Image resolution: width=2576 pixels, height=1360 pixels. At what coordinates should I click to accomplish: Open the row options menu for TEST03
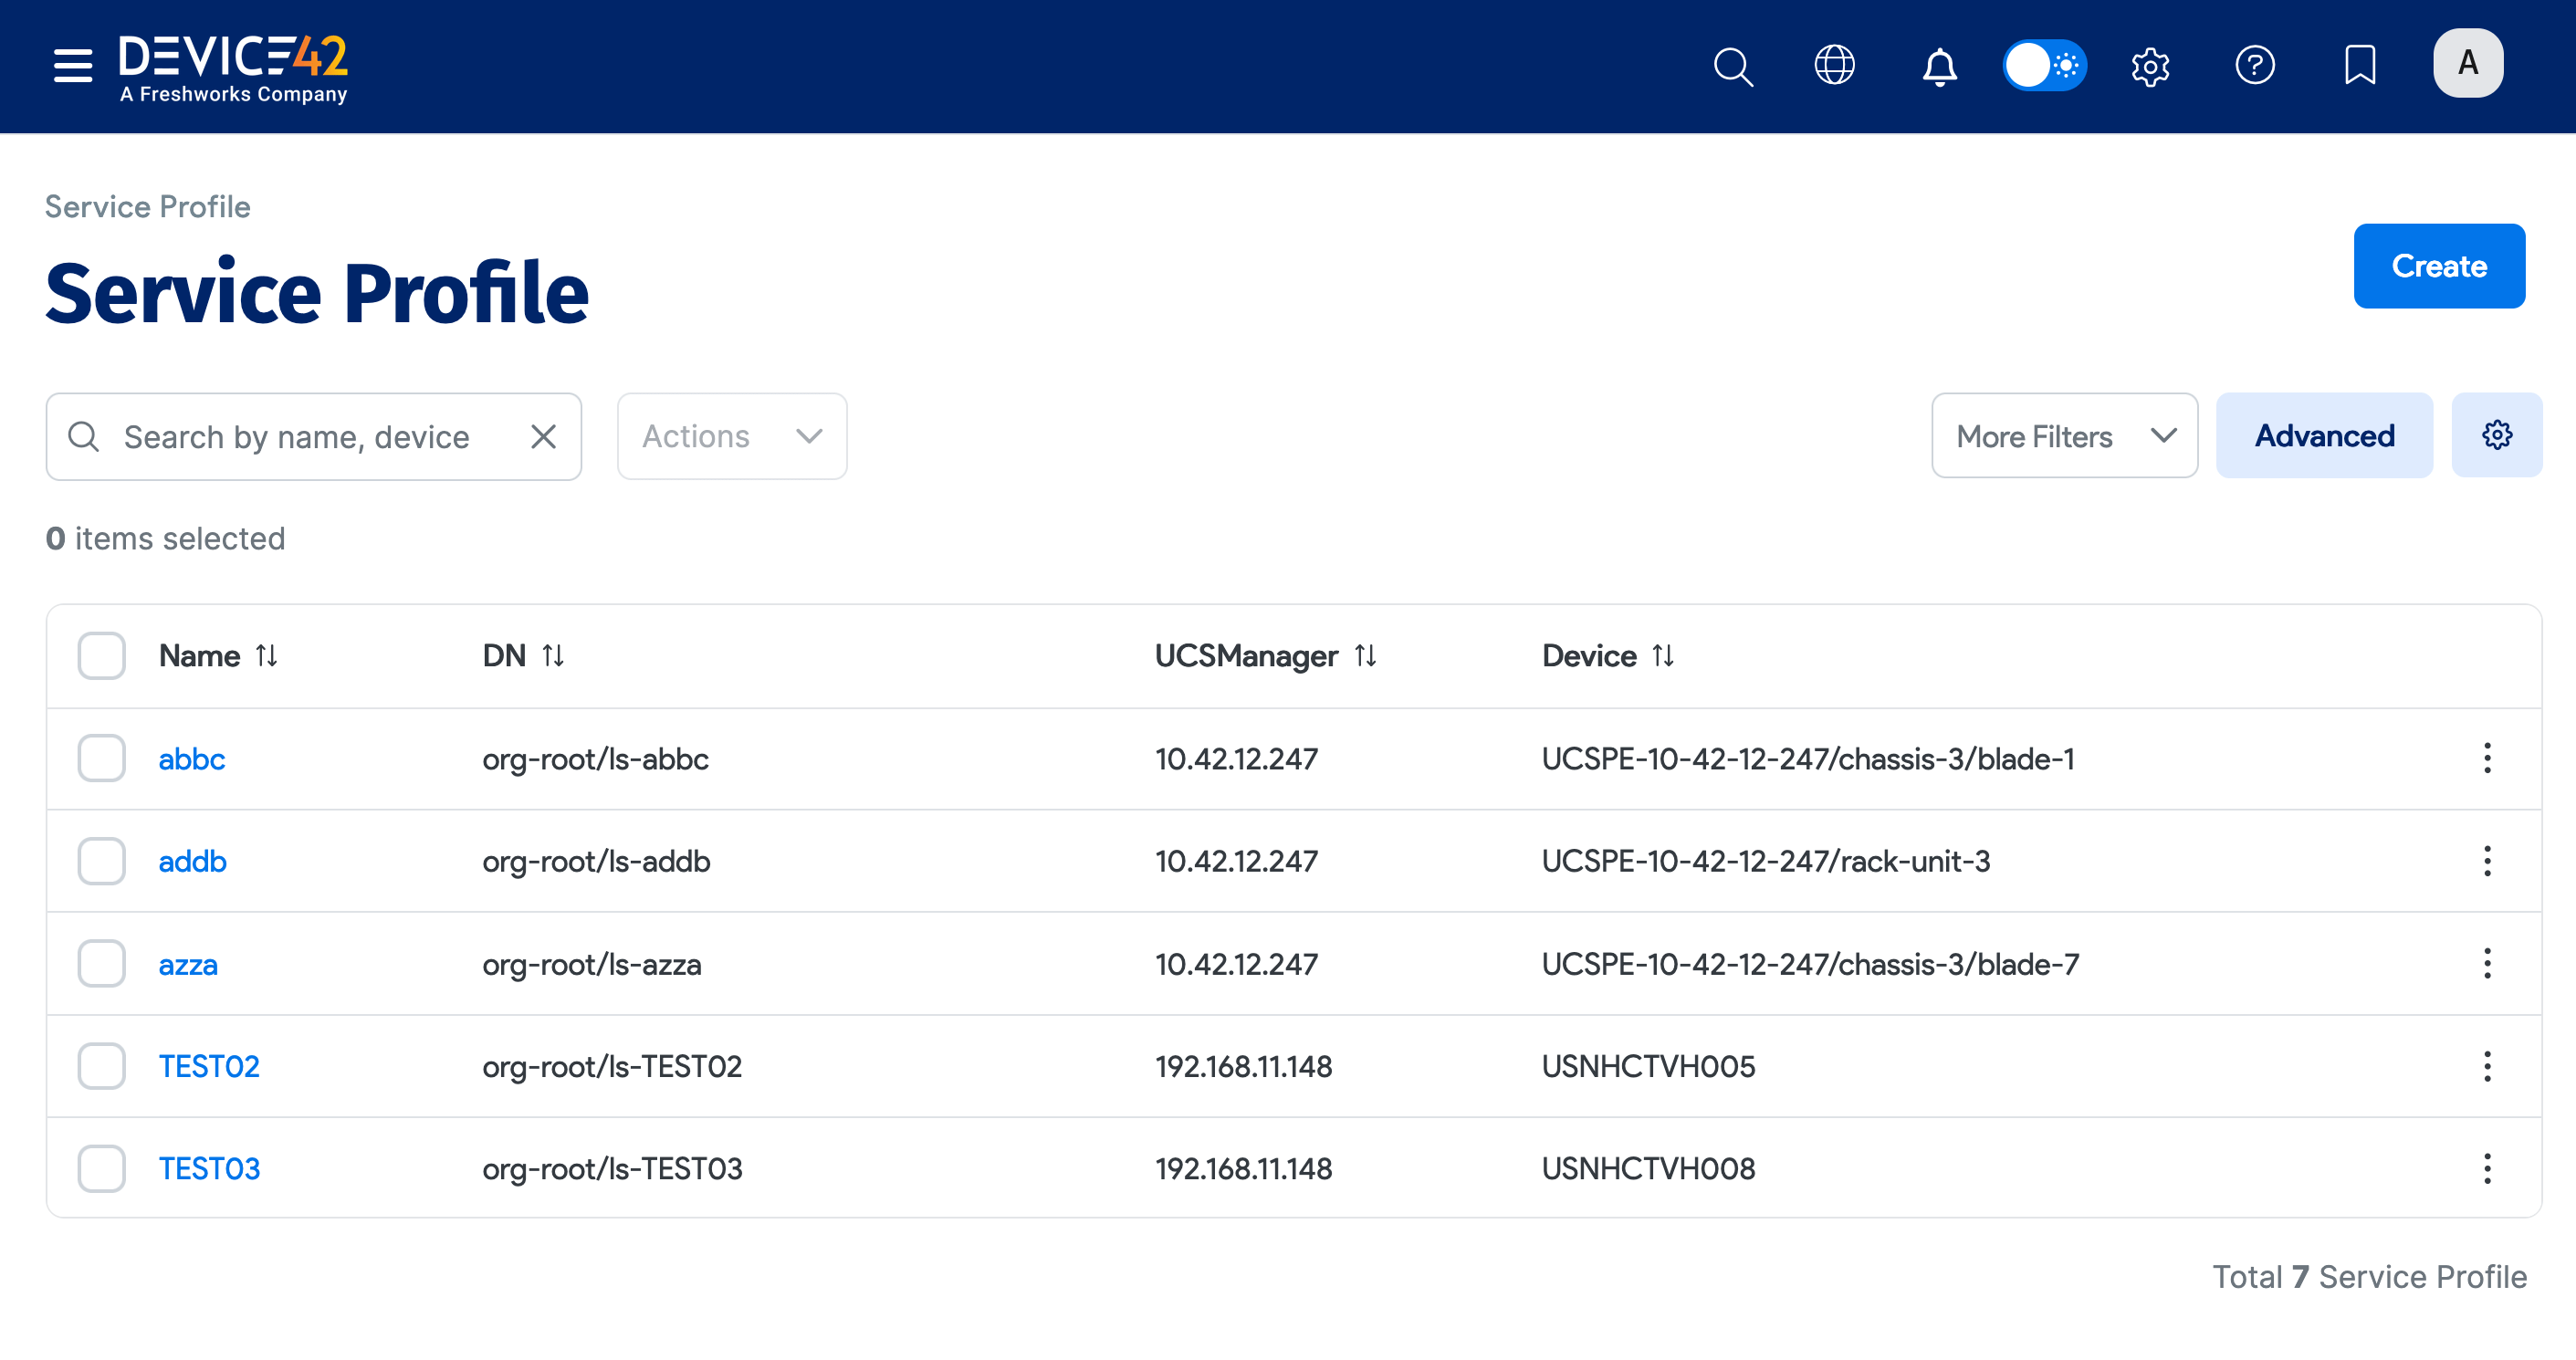(2487, 1167)
